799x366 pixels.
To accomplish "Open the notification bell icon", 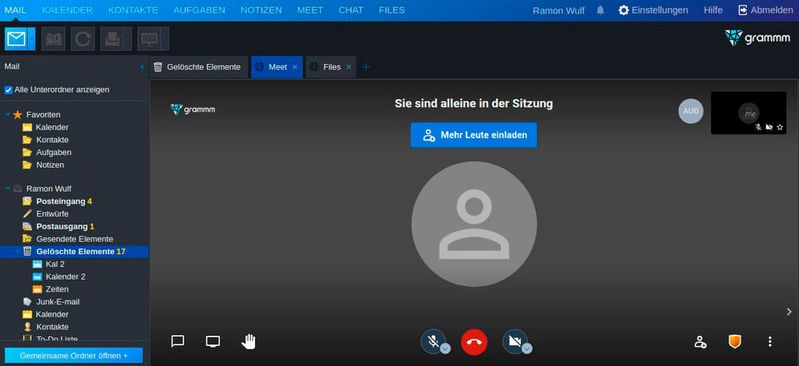I will [600, 10].
